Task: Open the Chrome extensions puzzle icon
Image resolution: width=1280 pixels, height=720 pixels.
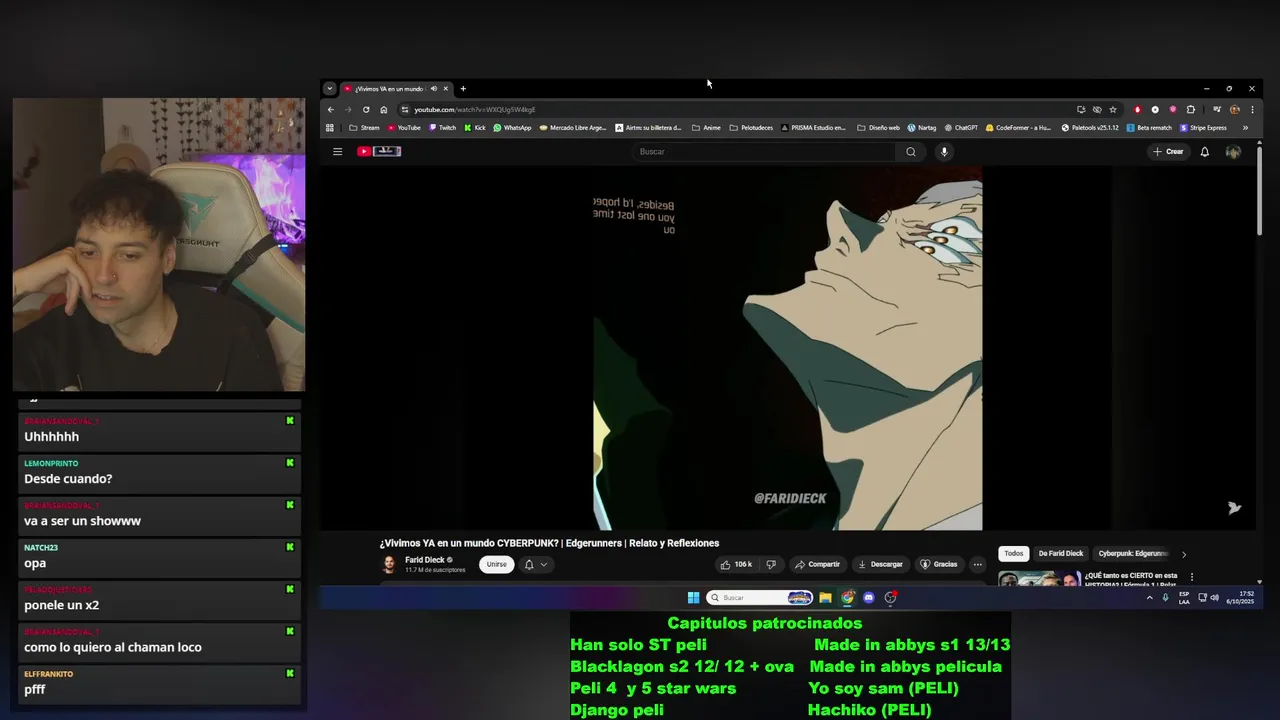Action: (1190, 109)
